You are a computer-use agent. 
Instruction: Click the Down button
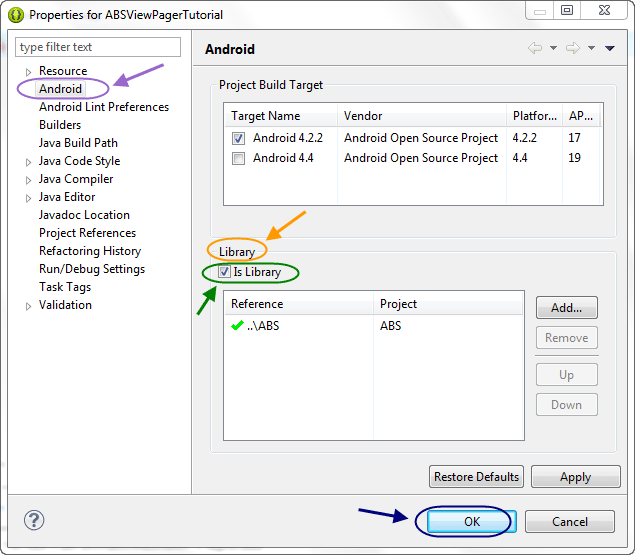coord(567,404)
